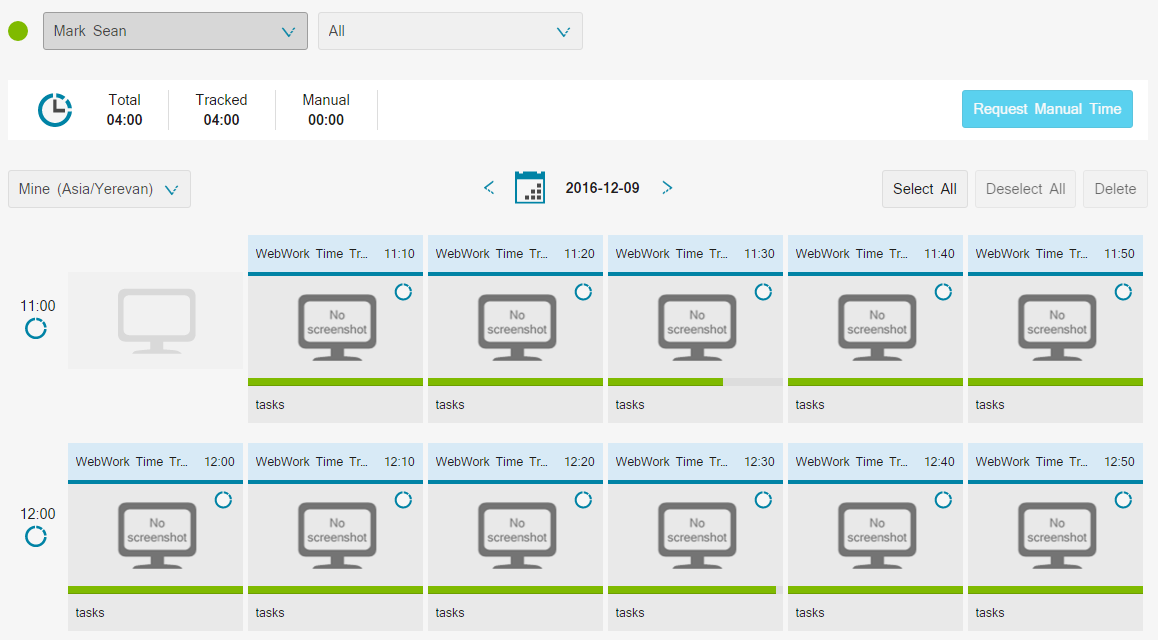Open the 12:30 No screenshot thumbnail

(x=697, y=535)
